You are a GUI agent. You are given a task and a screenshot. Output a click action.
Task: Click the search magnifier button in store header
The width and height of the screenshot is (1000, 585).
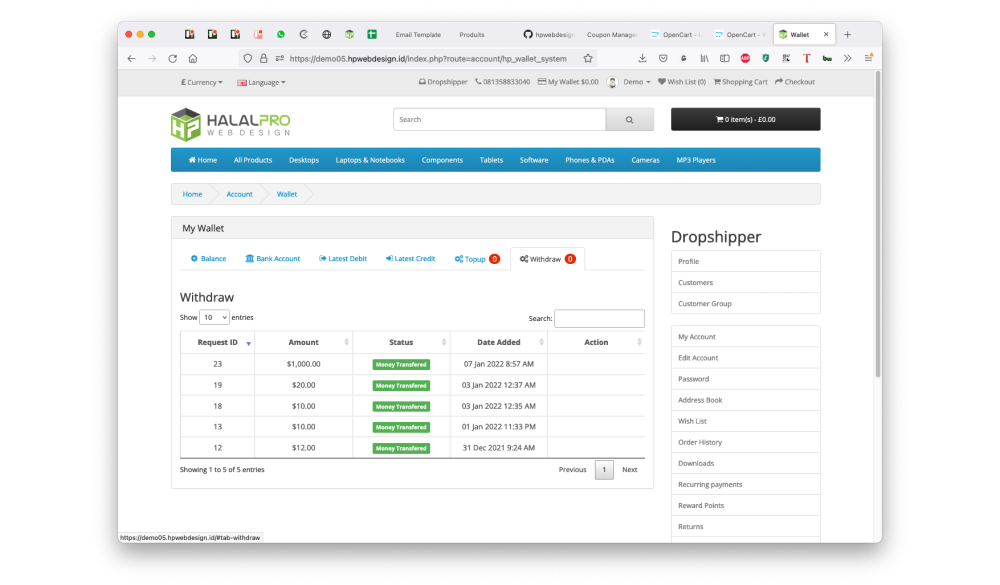[629, 120]
